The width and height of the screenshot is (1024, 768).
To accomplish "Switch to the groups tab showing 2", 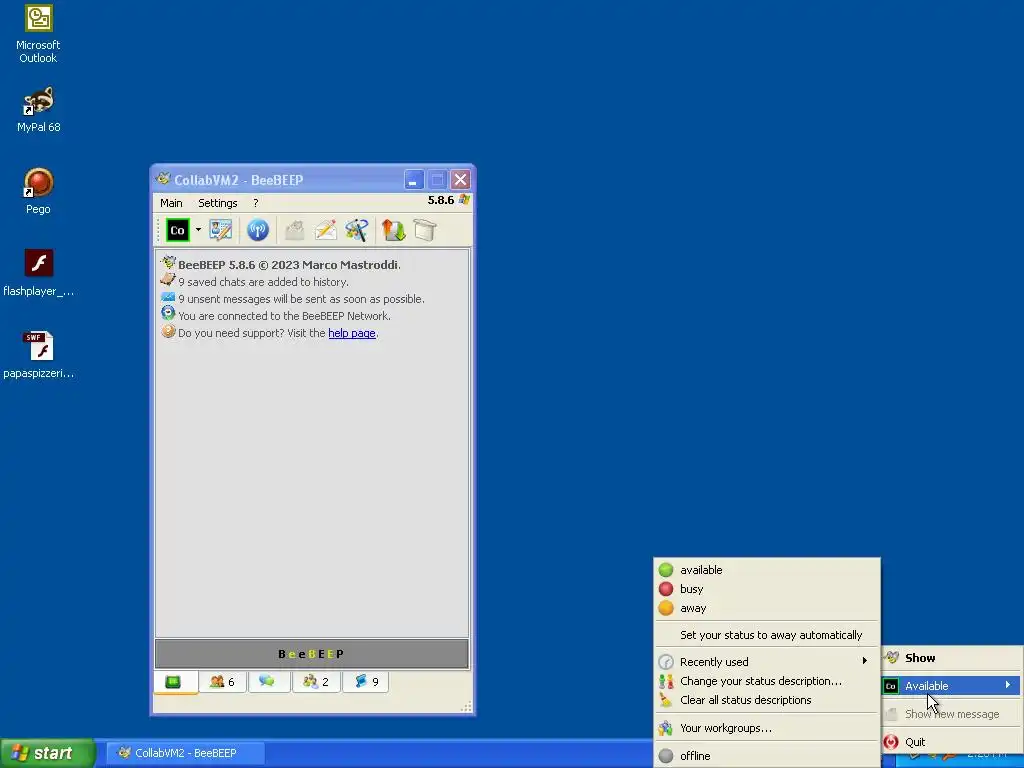I will pyautogui.click(x=316, y=682).
